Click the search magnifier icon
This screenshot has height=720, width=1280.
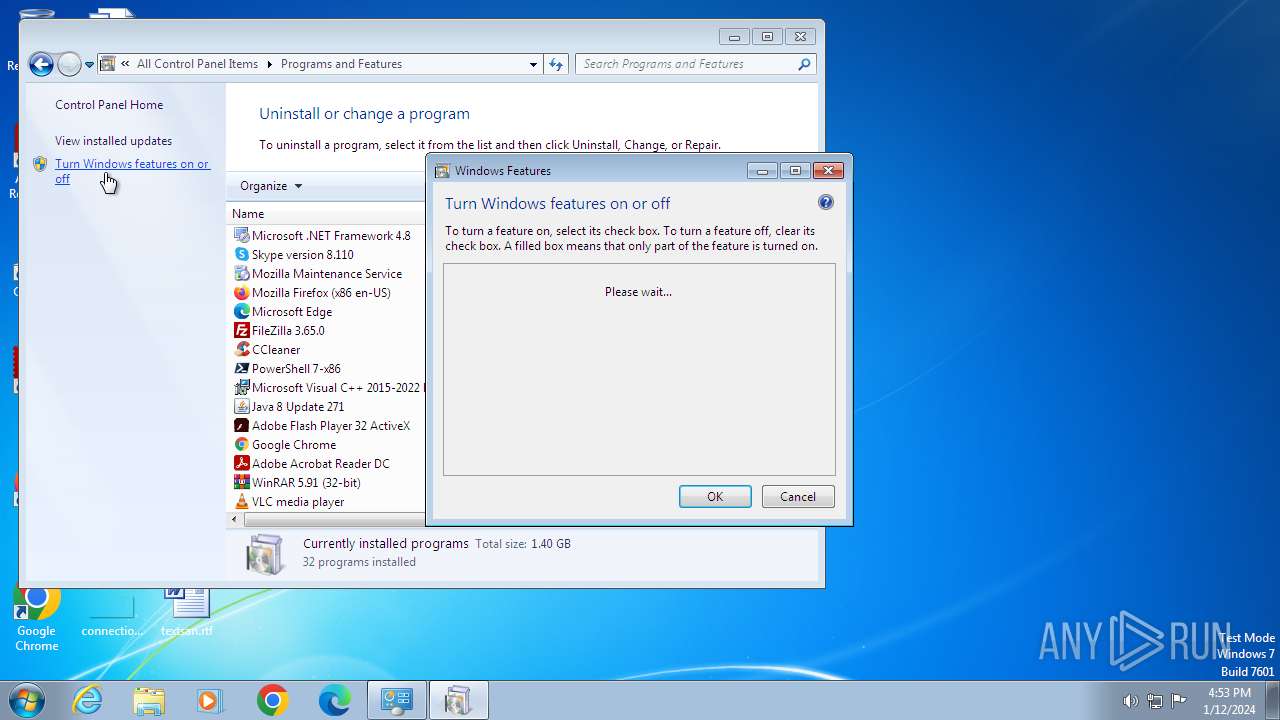(804, 64)
